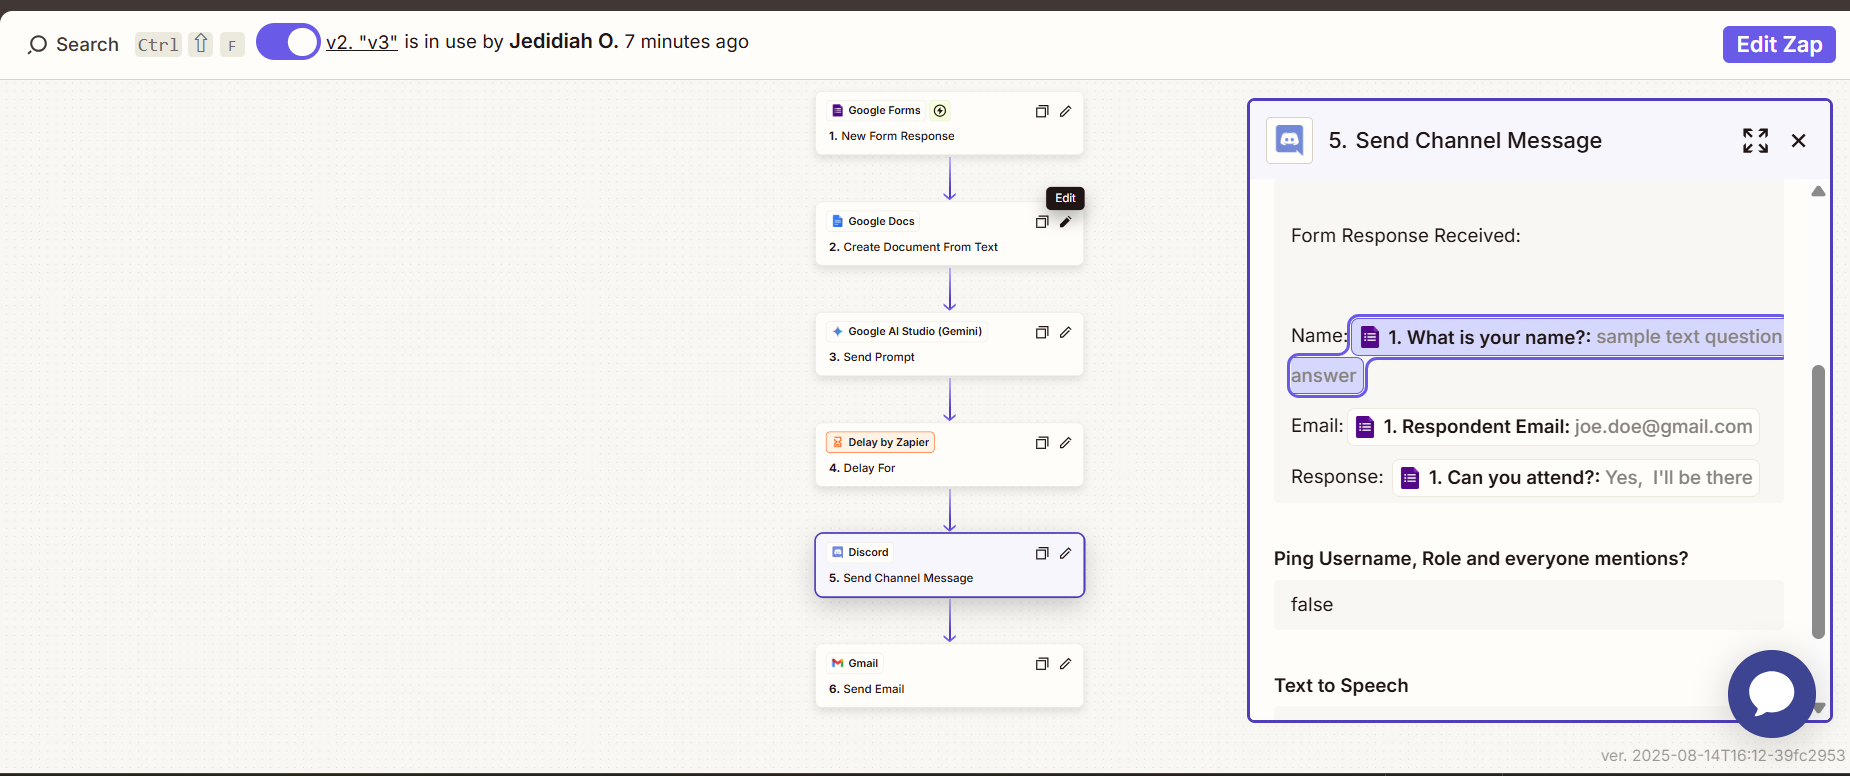Screen dimensions: 1850x776
Task: Click the Google Forms app icon
Action: click(838, 111)
